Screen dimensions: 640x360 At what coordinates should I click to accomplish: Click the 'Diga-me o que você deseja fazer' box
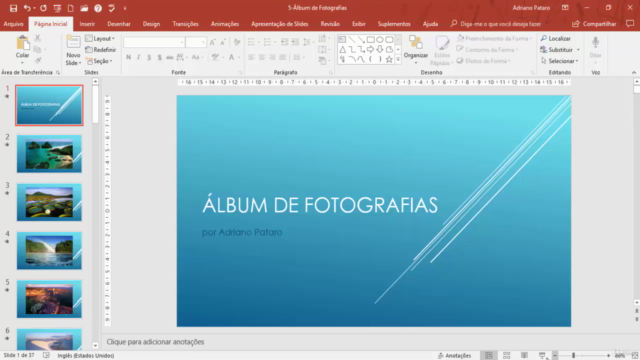(x=496, y=24)
